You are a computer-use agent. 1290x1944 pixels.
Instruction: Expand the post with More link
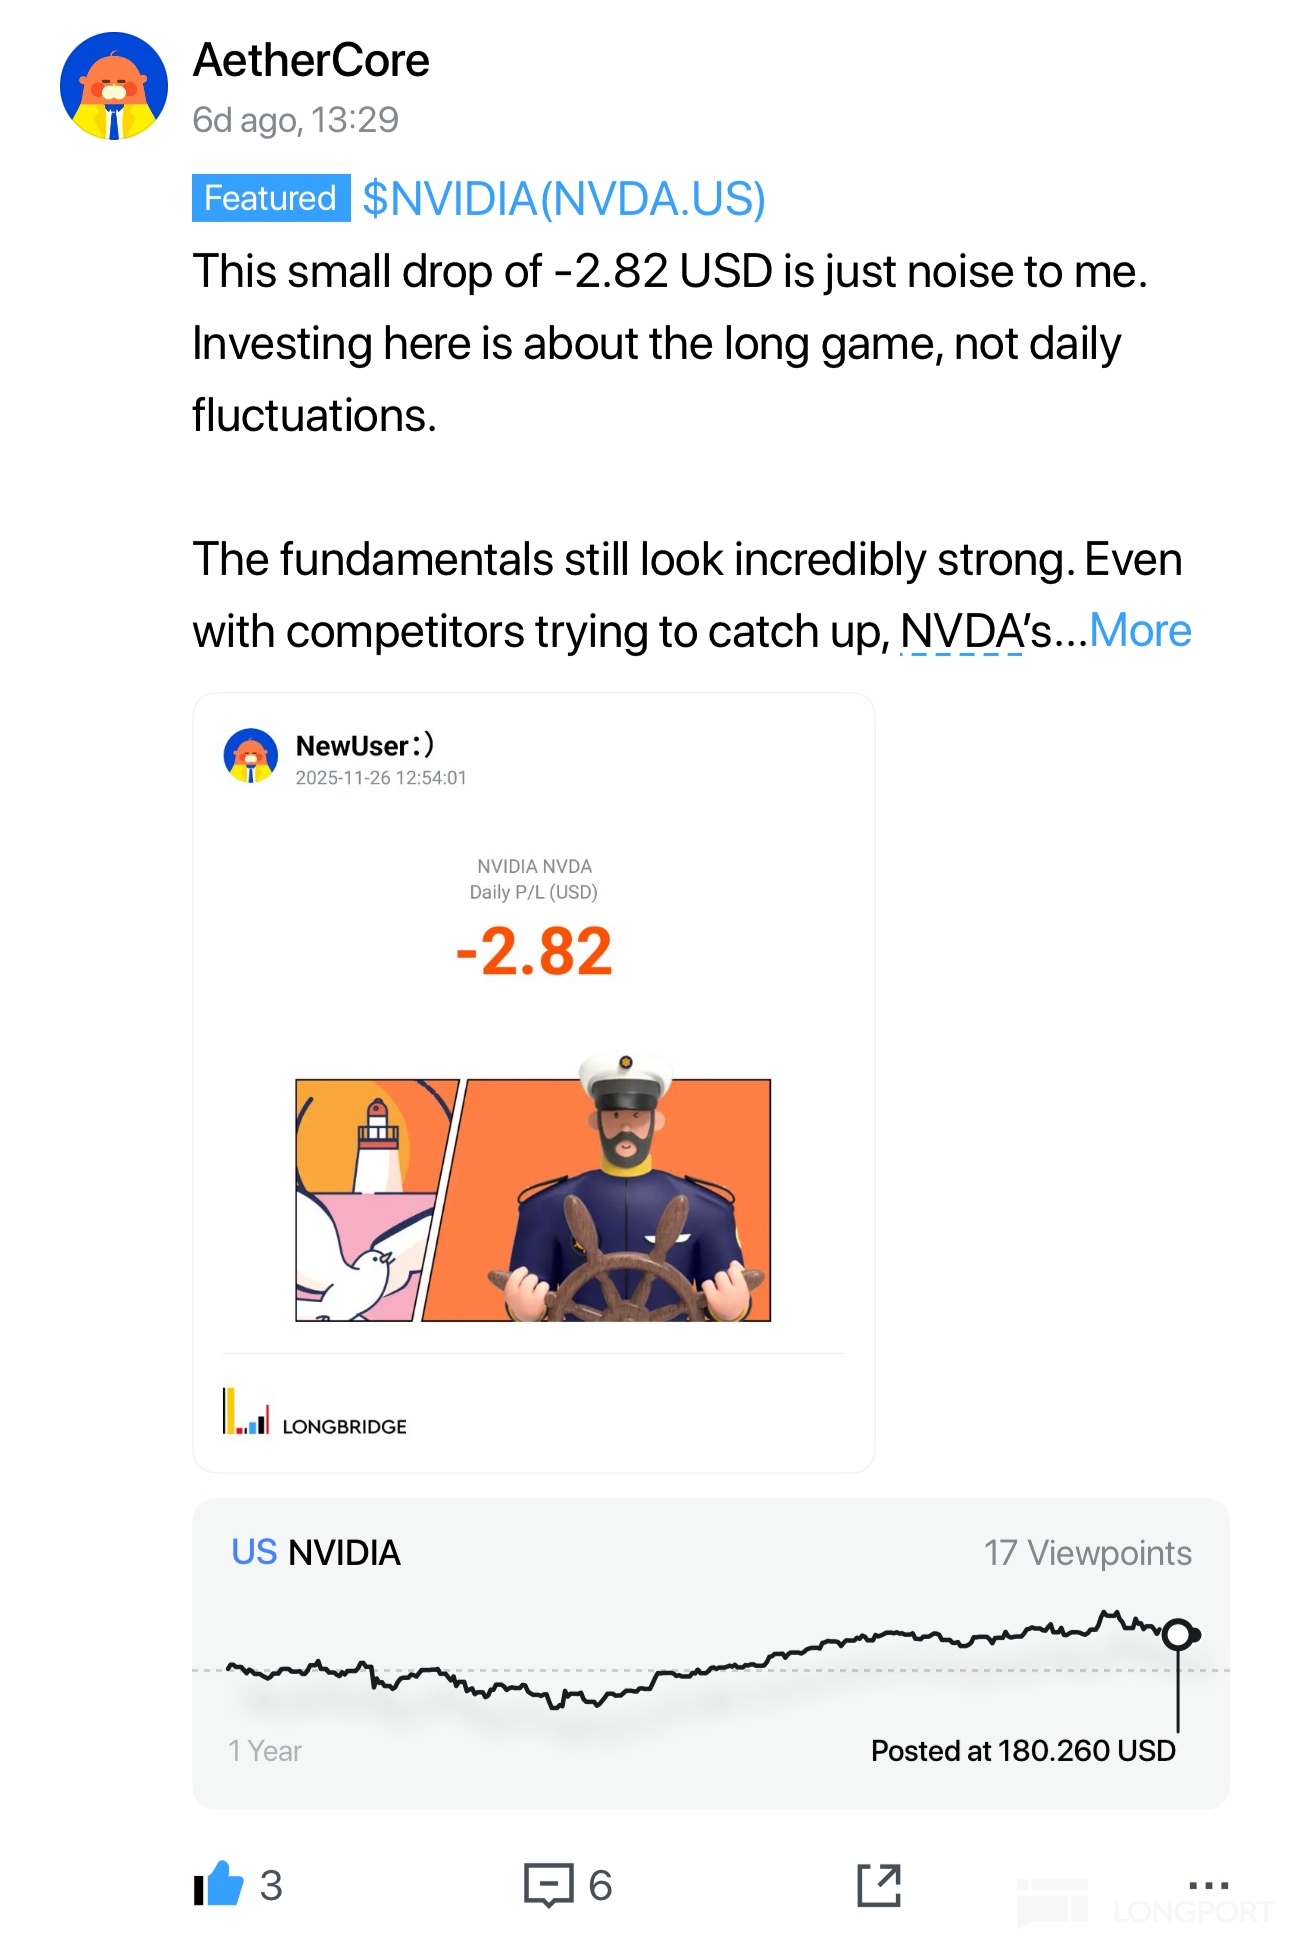click(1140, 631)
